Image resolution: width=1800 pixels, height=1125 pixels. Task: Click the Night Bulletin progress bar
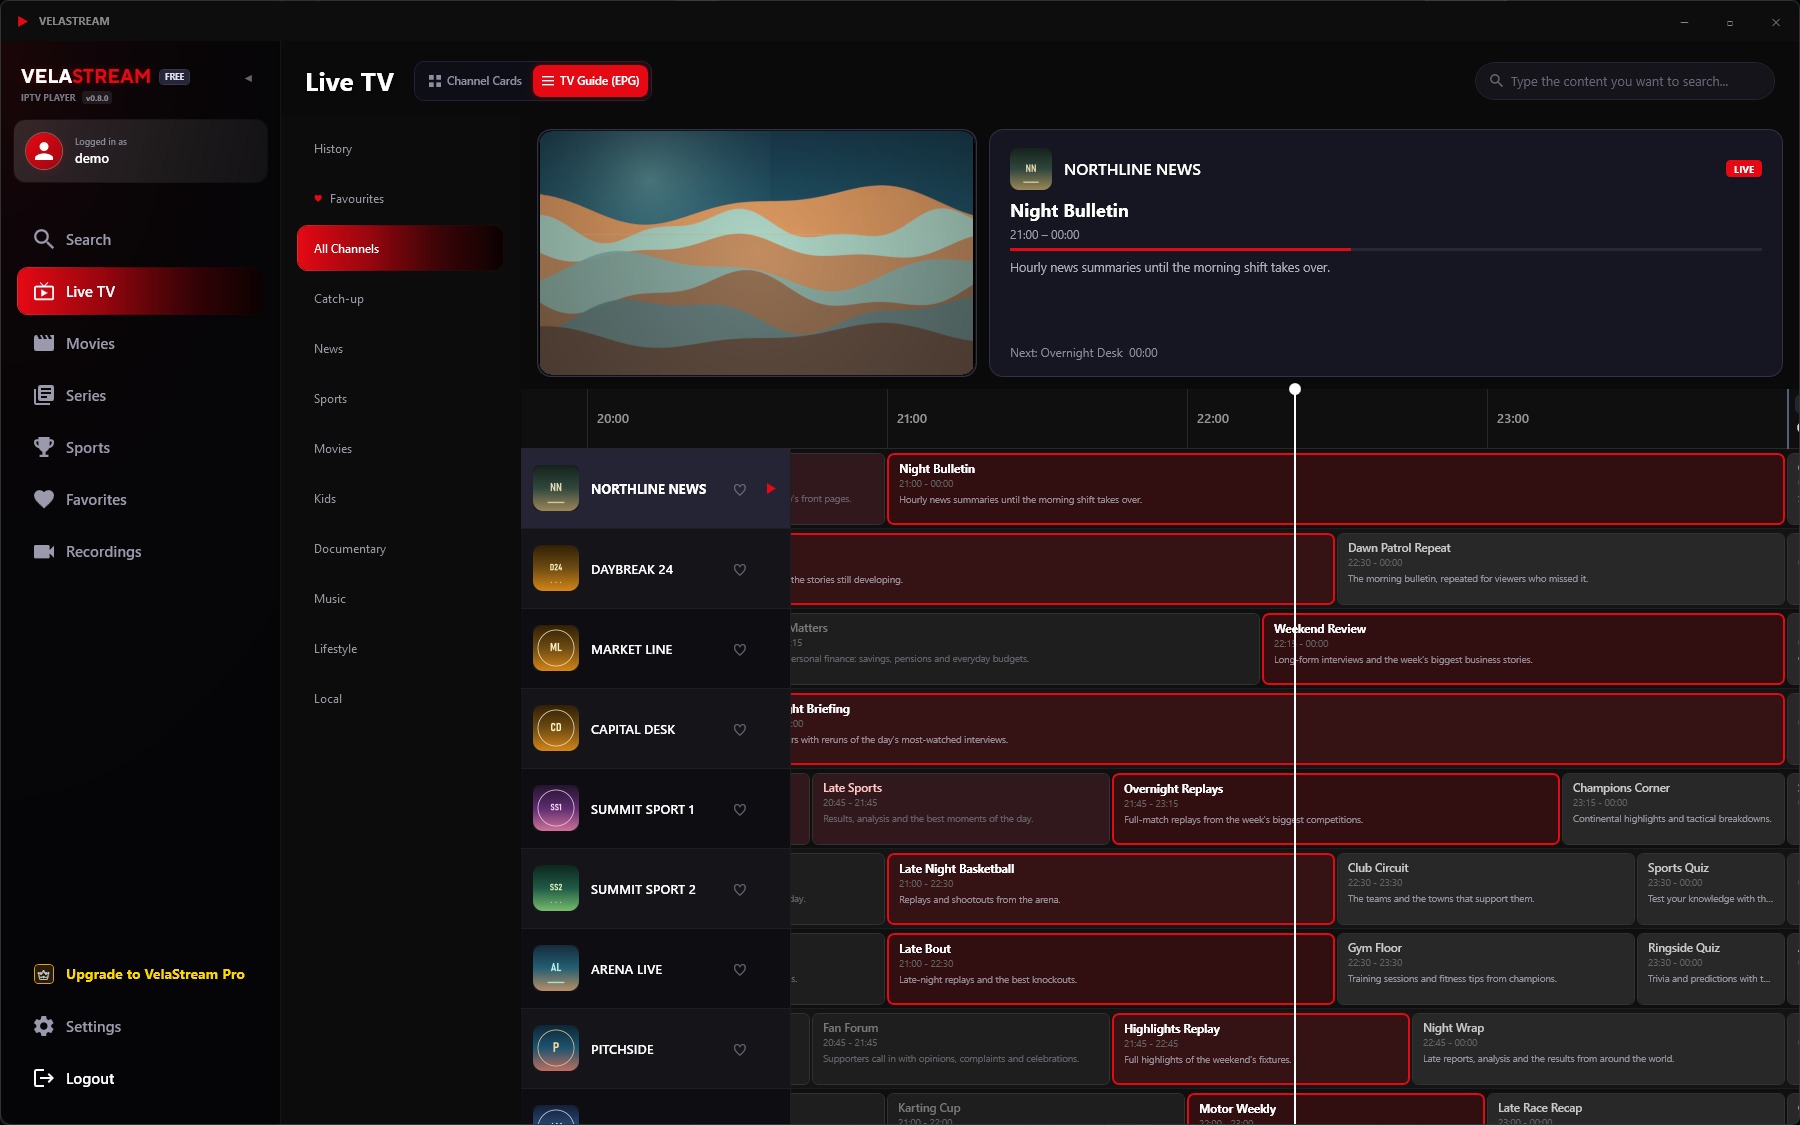pos(1386,249)
